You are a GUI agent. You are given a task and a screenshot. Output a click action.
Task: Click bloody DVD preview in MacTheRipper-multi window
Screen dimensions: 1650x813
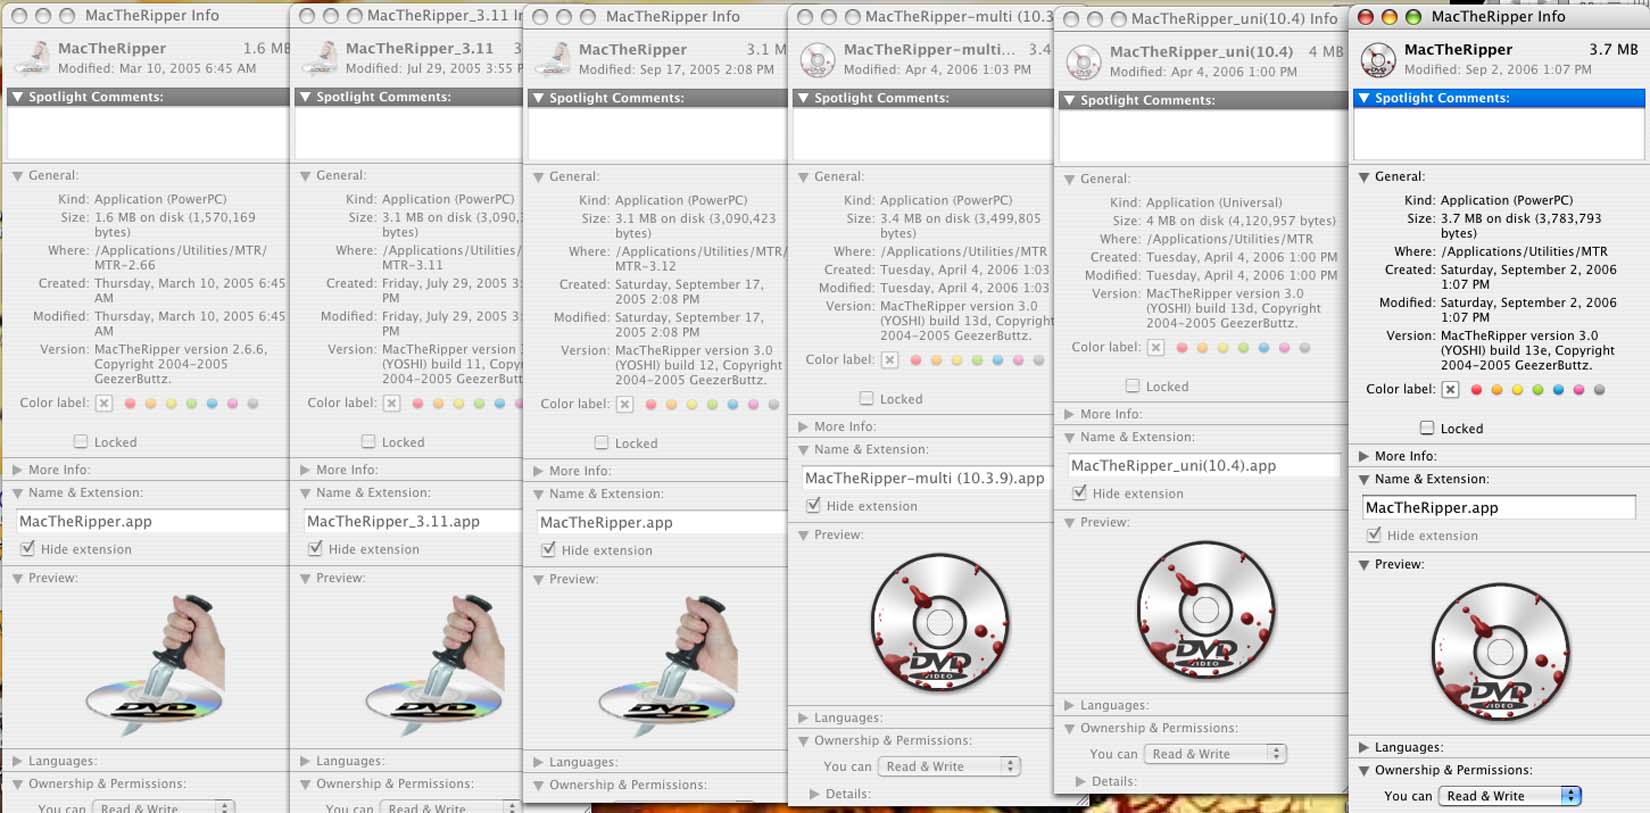(x=939, y=622)
